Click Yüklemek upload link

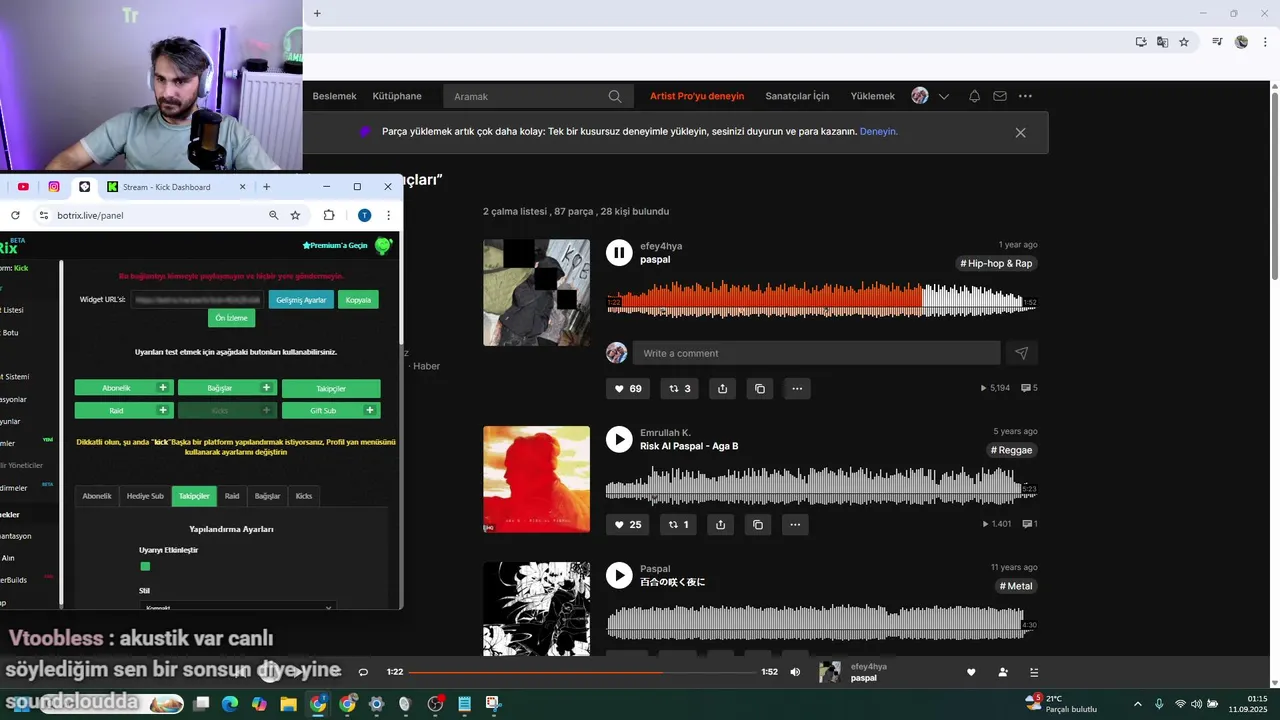point(873,96)
